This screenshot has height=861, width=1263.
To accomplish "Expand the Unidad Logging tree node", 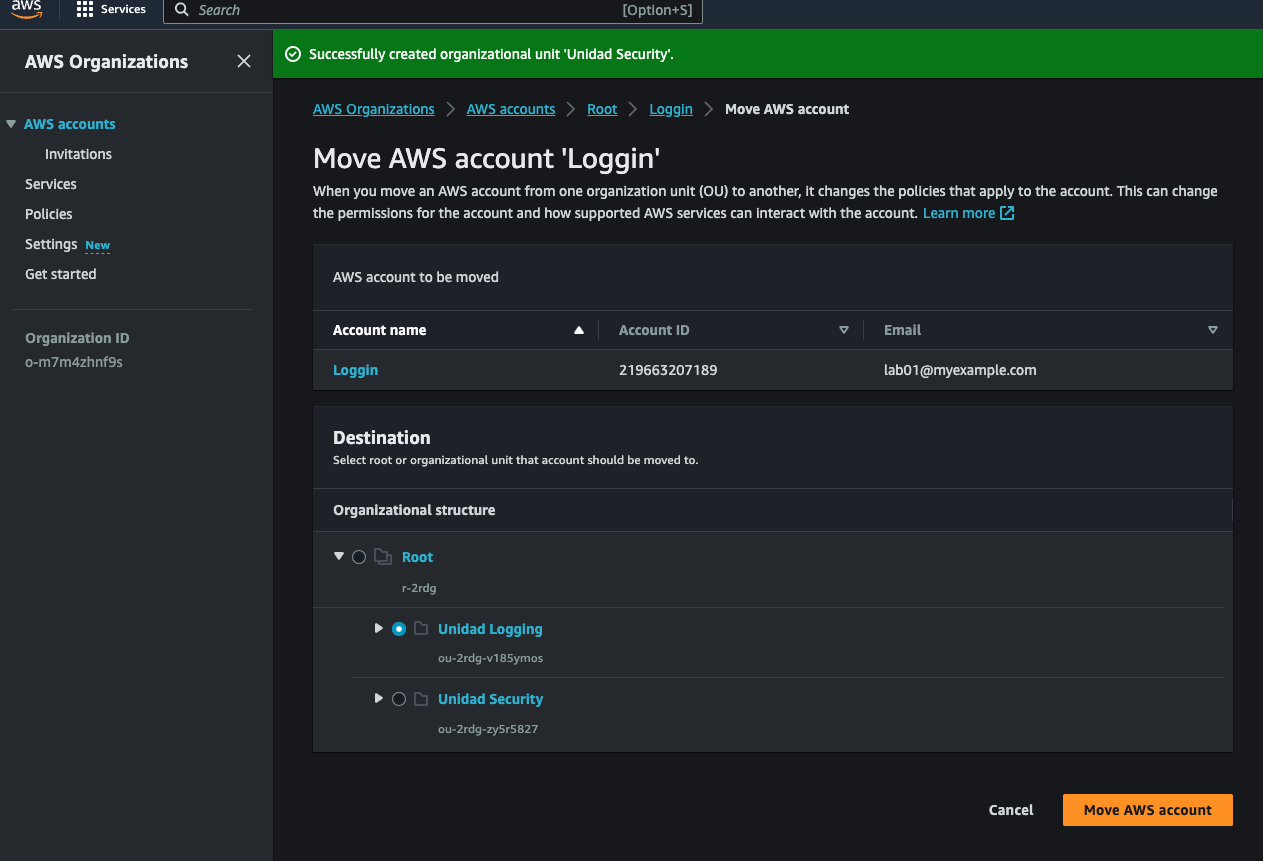I will (378, 628).
